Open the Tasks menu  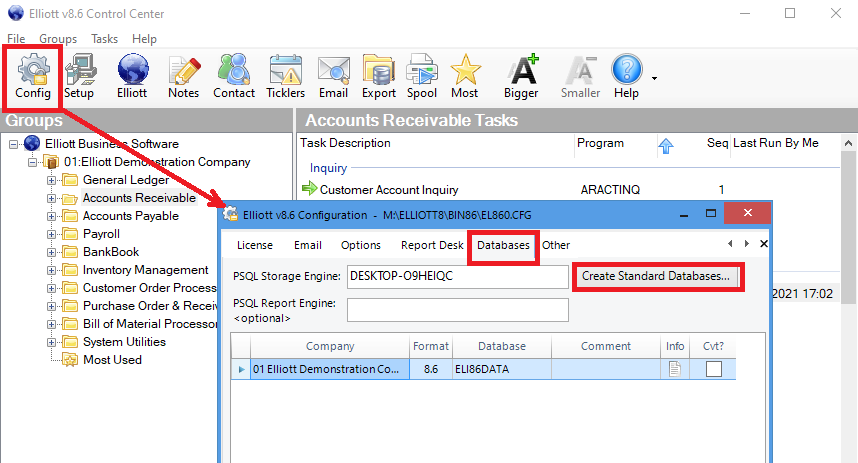105,39
